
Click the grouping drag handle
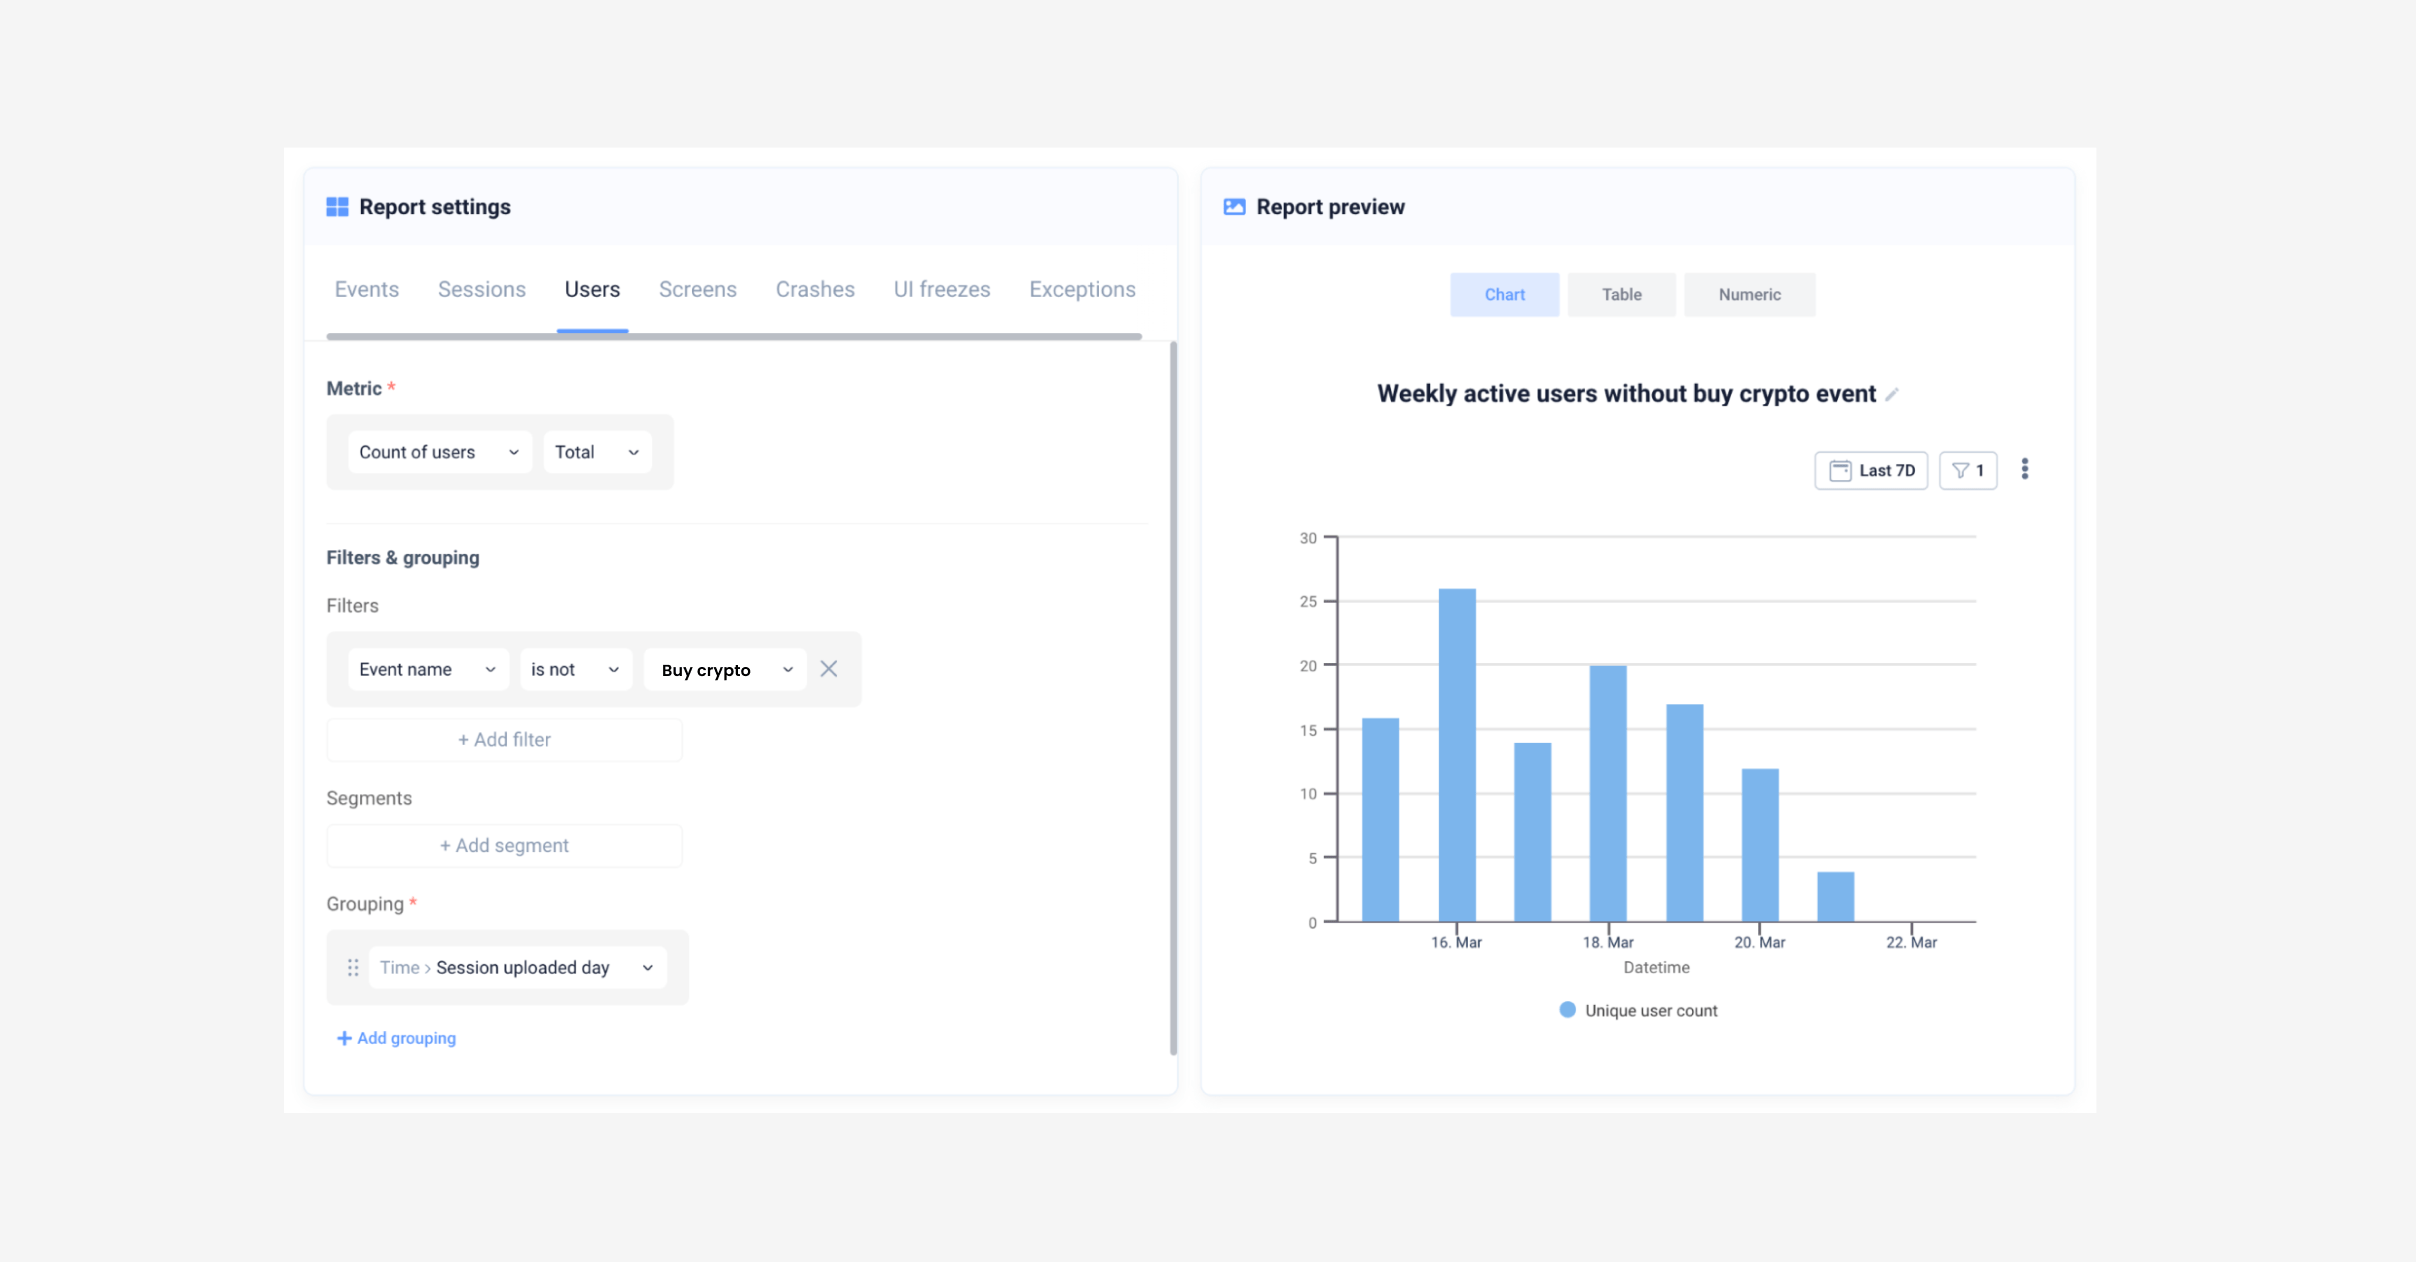point(353,967)
